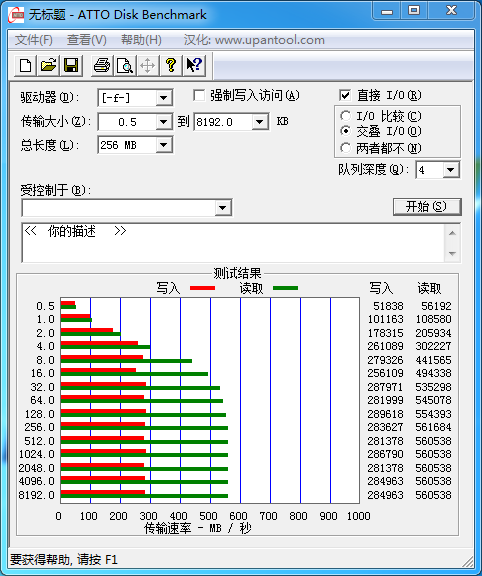
Task: Select the I/O 比较 radio option
Action: pos(345,116)
